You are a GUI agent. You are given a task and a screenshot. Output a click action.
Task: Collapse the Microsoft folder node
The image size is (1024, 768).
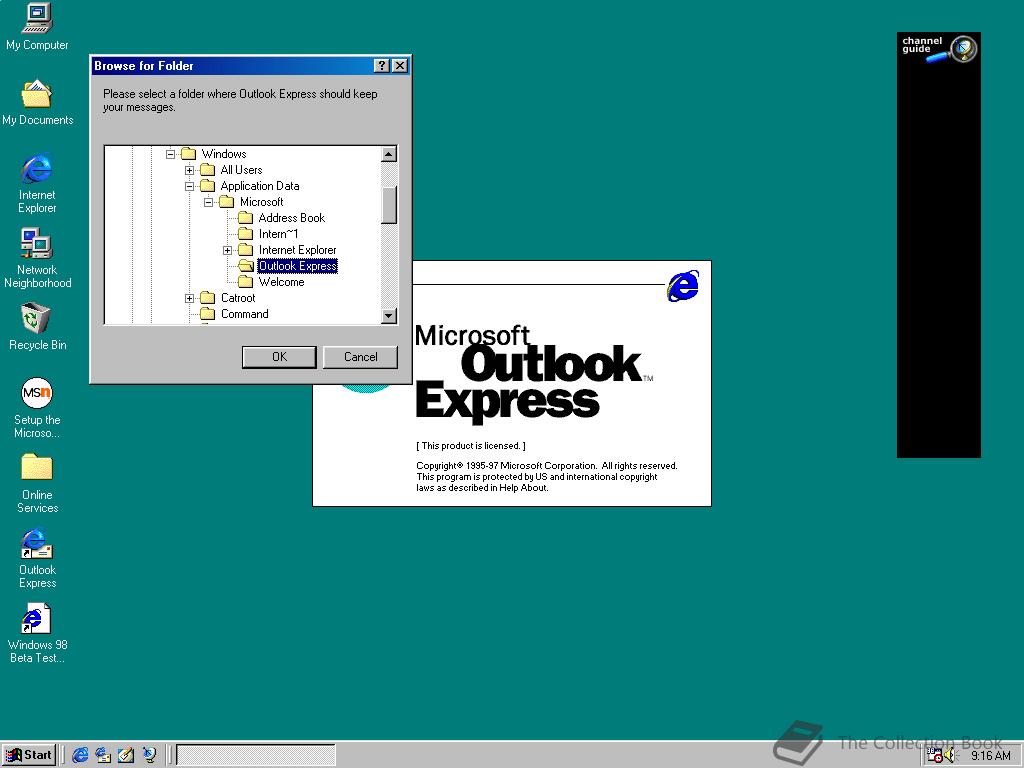[208, 202]
